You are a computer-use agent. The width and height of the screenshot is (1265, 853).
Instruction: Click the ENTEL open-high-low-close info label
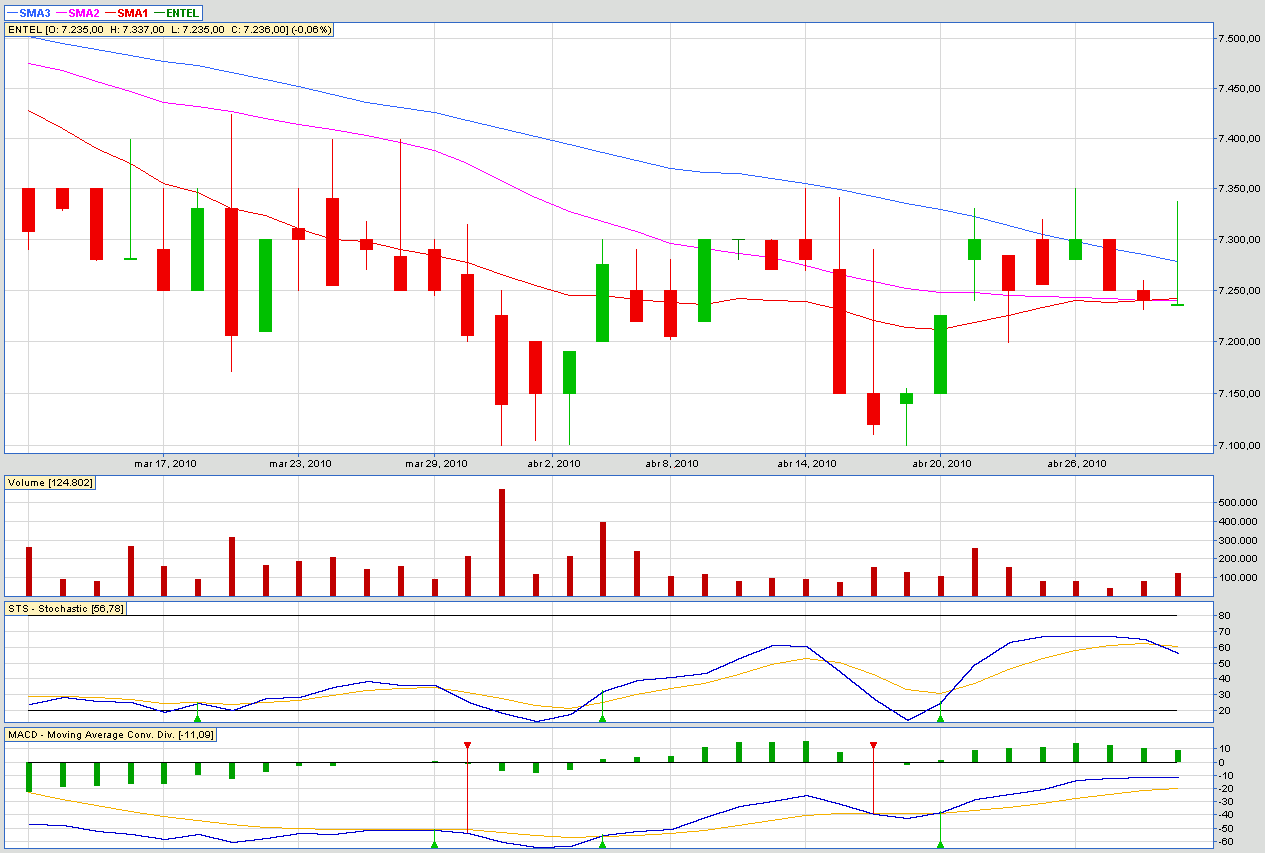pos(170,30)
